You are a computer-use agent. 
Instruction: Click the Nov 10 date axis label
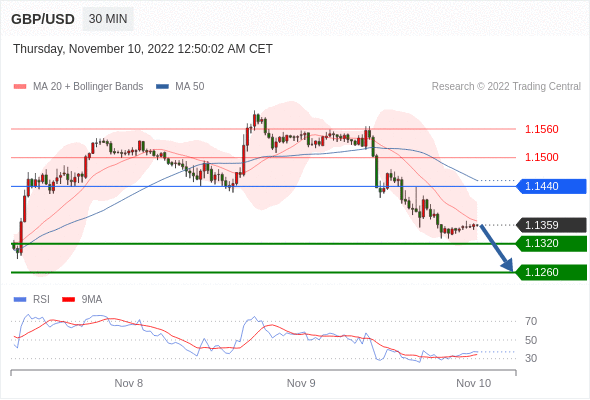(473, 383)
